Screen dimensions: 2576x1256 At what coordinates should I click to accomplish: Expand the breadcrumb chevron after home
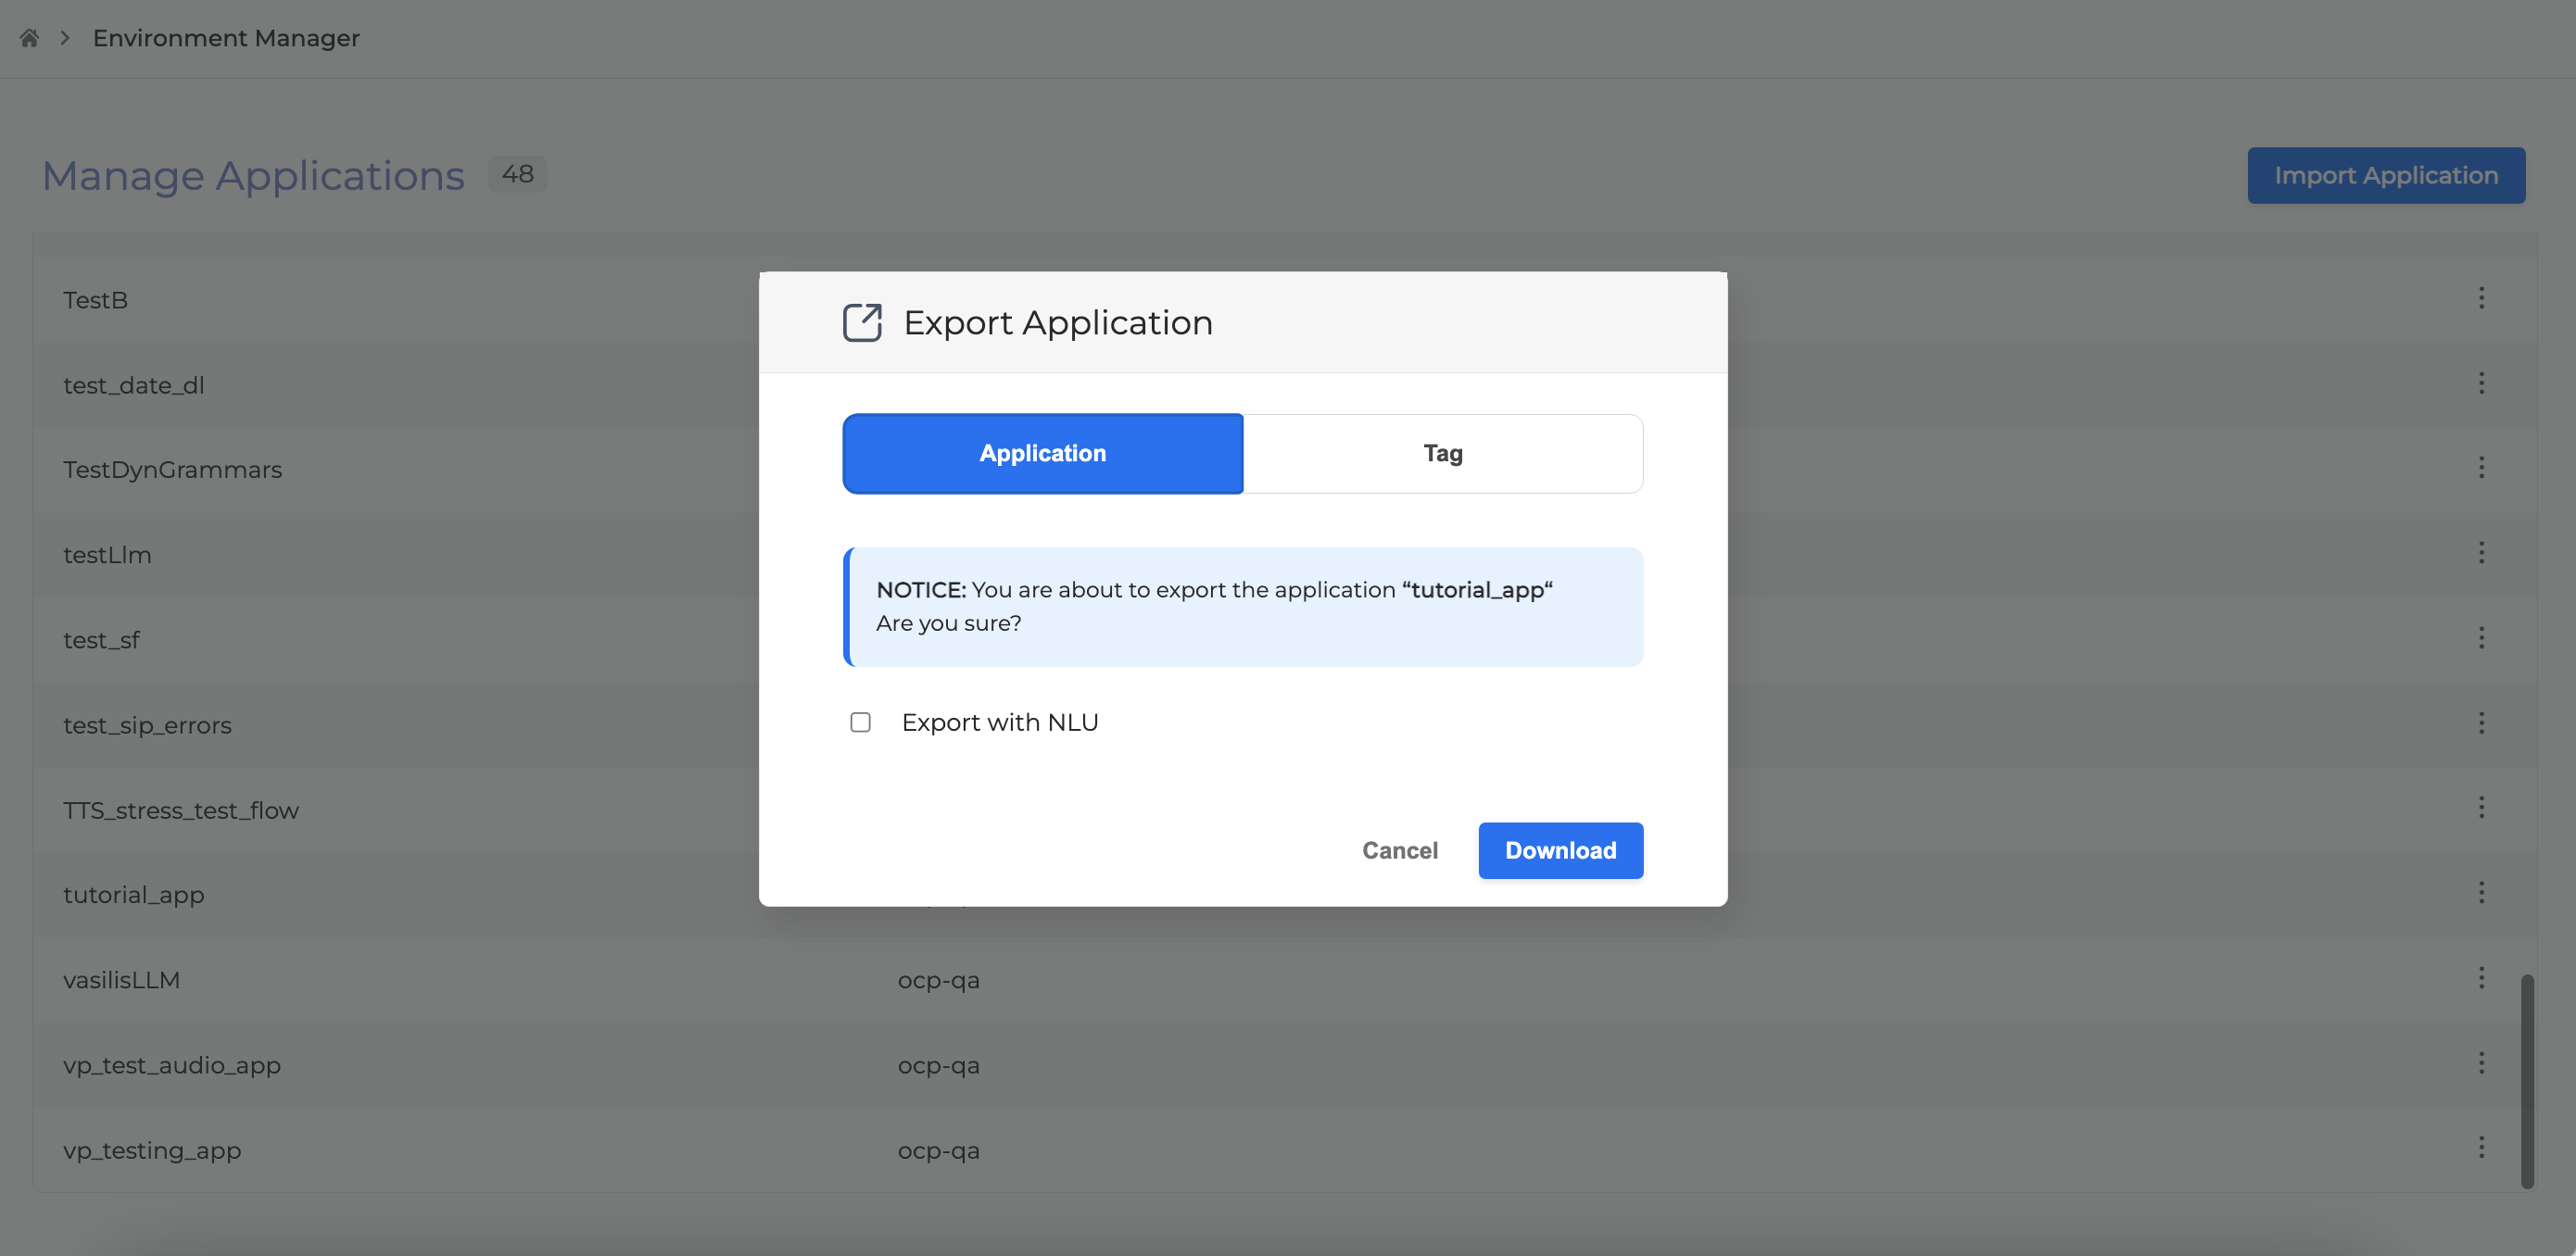pos(65,38)
